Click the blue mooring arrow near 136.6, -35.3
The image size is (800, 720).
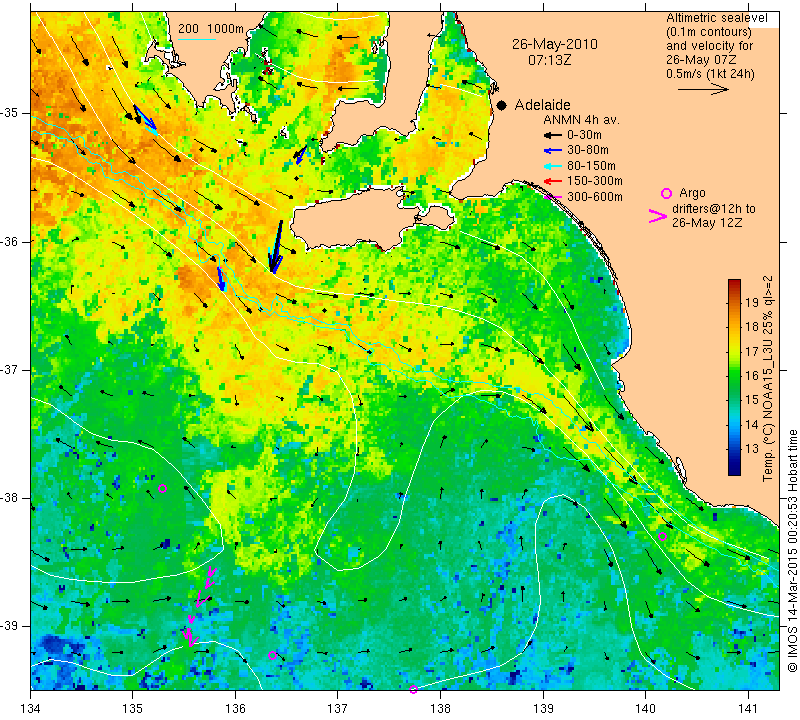coord(301,155)
